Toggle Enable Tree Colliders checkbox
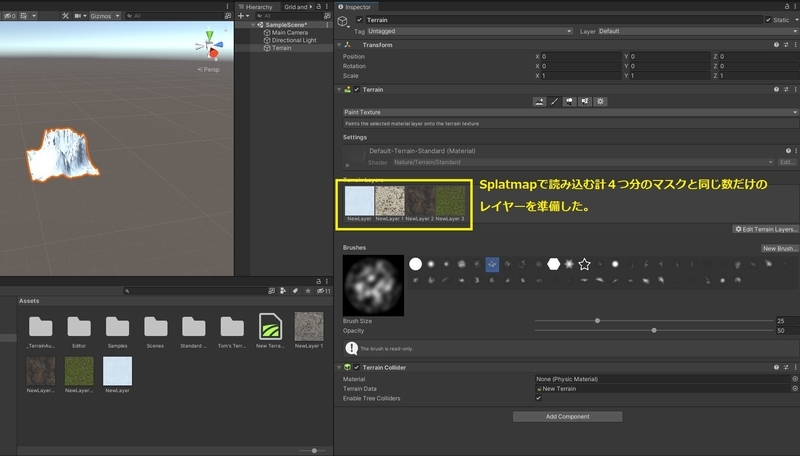 click(x=538, y=398)
